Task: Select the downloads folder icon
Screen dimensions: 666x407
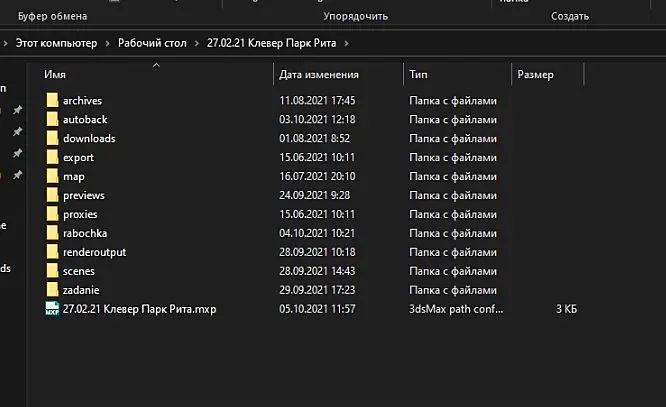Action: pos(52,138)
